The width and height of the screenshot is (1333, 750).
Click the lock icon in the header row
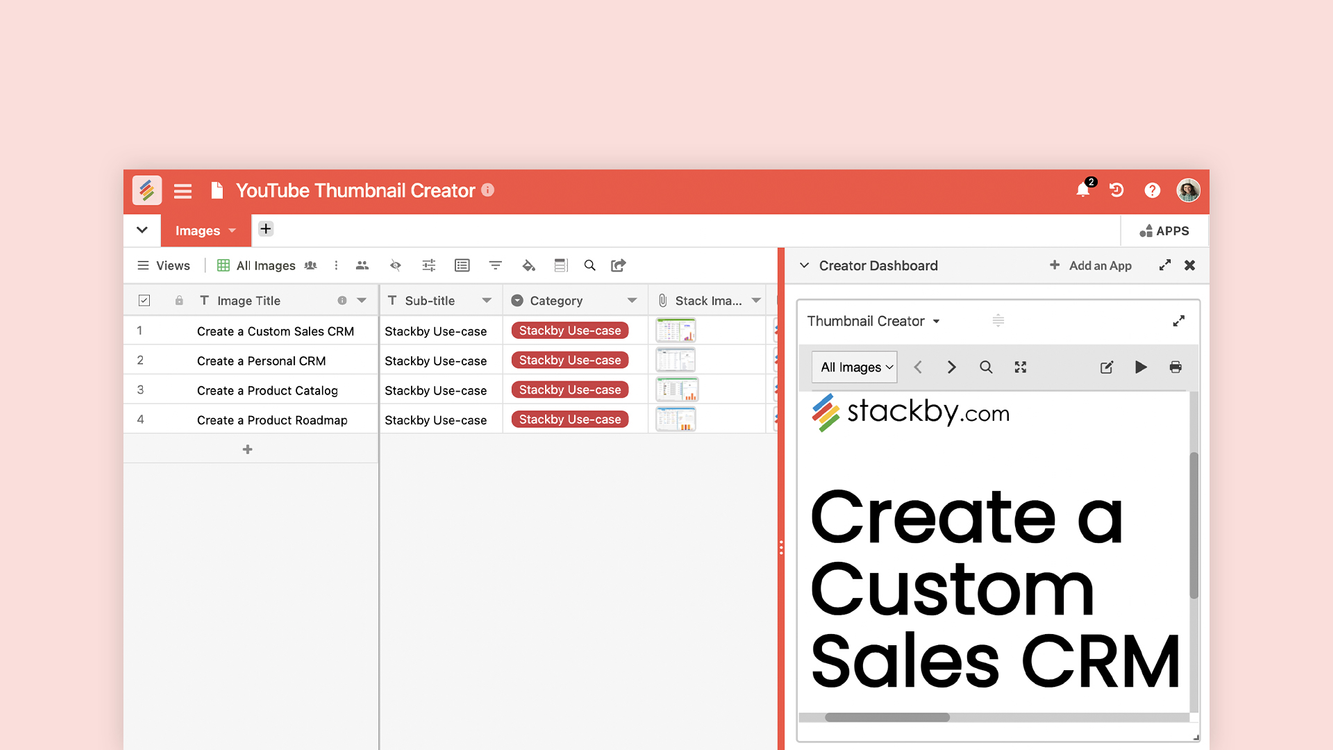179,300
